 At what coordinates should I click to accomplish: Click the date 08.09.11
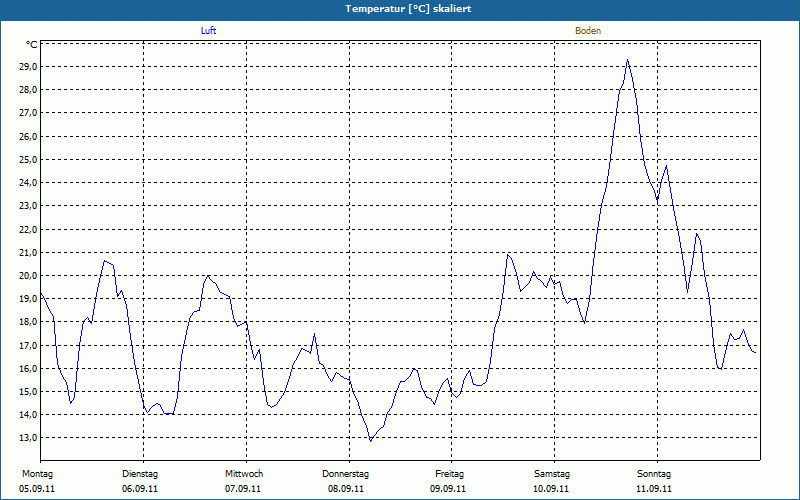click(x=346, y=489)
